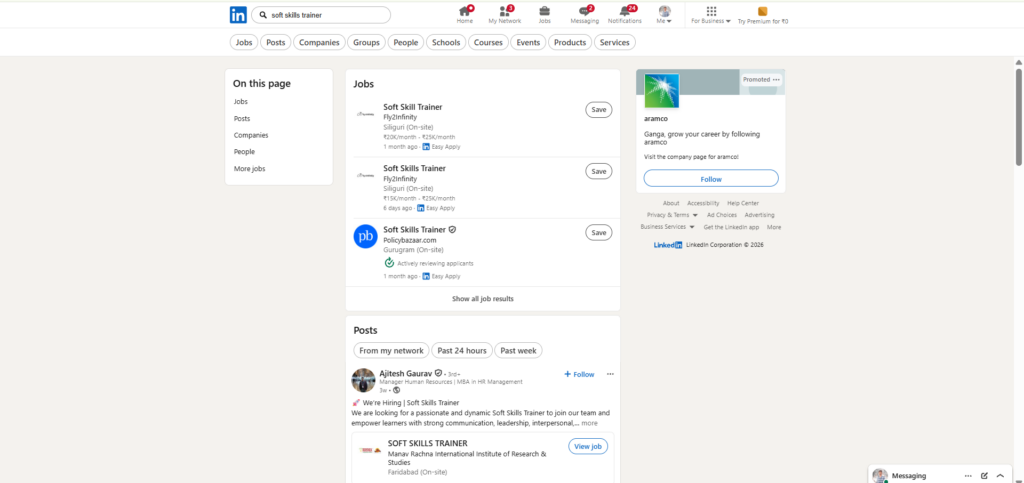Click 'Show all job results' link
Image resolution: width=1024 pixels, height=483 pixels.
pos(483,299)
